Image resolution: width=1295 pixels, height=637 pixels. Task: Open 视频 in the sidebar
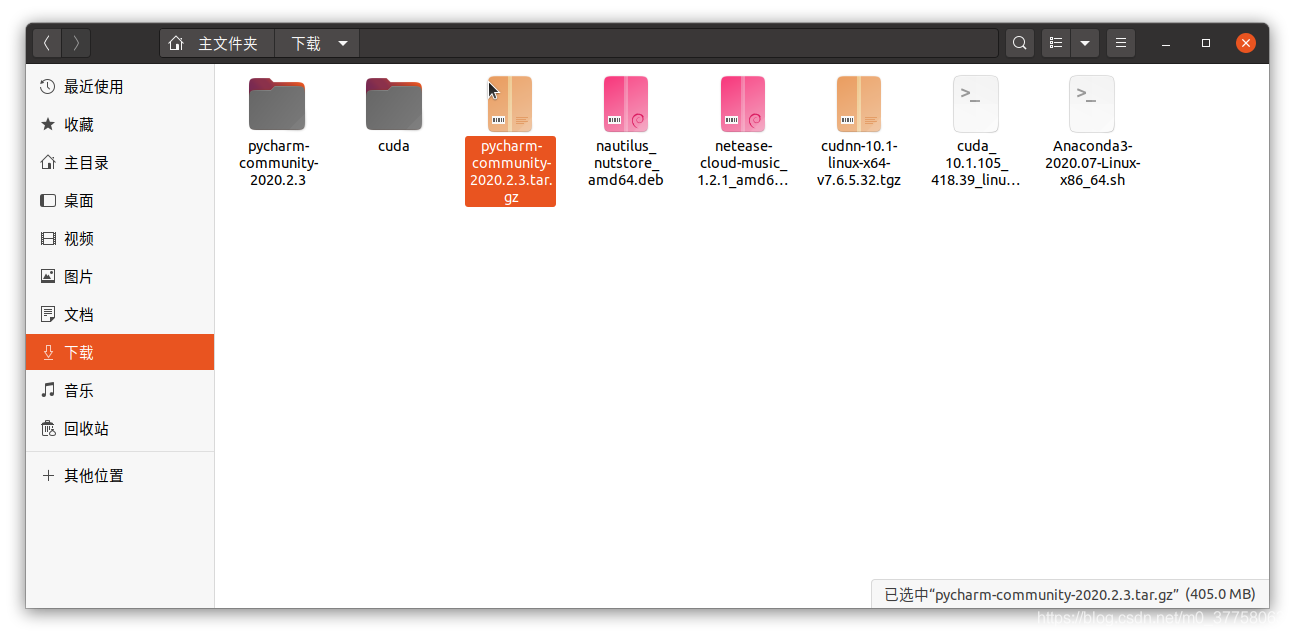120,239
